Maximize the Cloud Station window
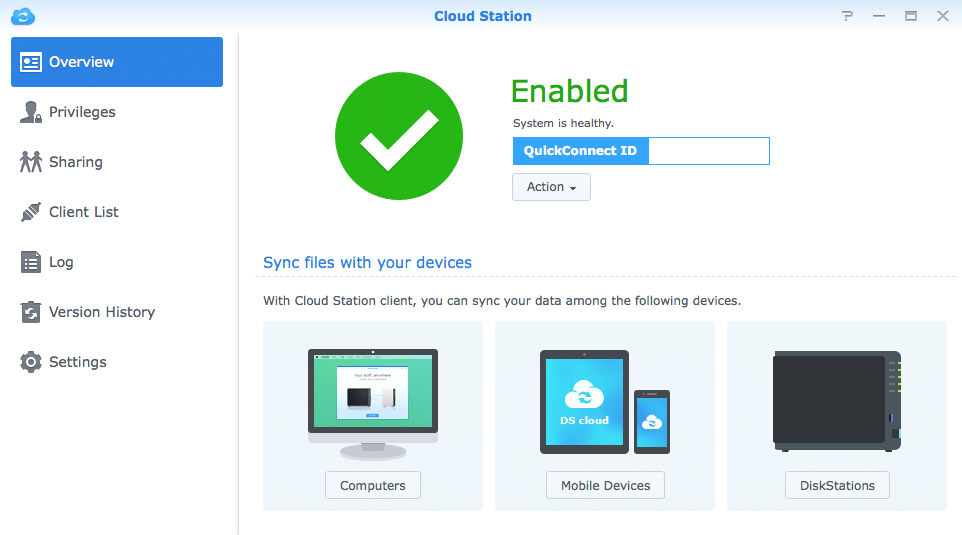The width and height of the screenshot is (962, 535). 911,16
